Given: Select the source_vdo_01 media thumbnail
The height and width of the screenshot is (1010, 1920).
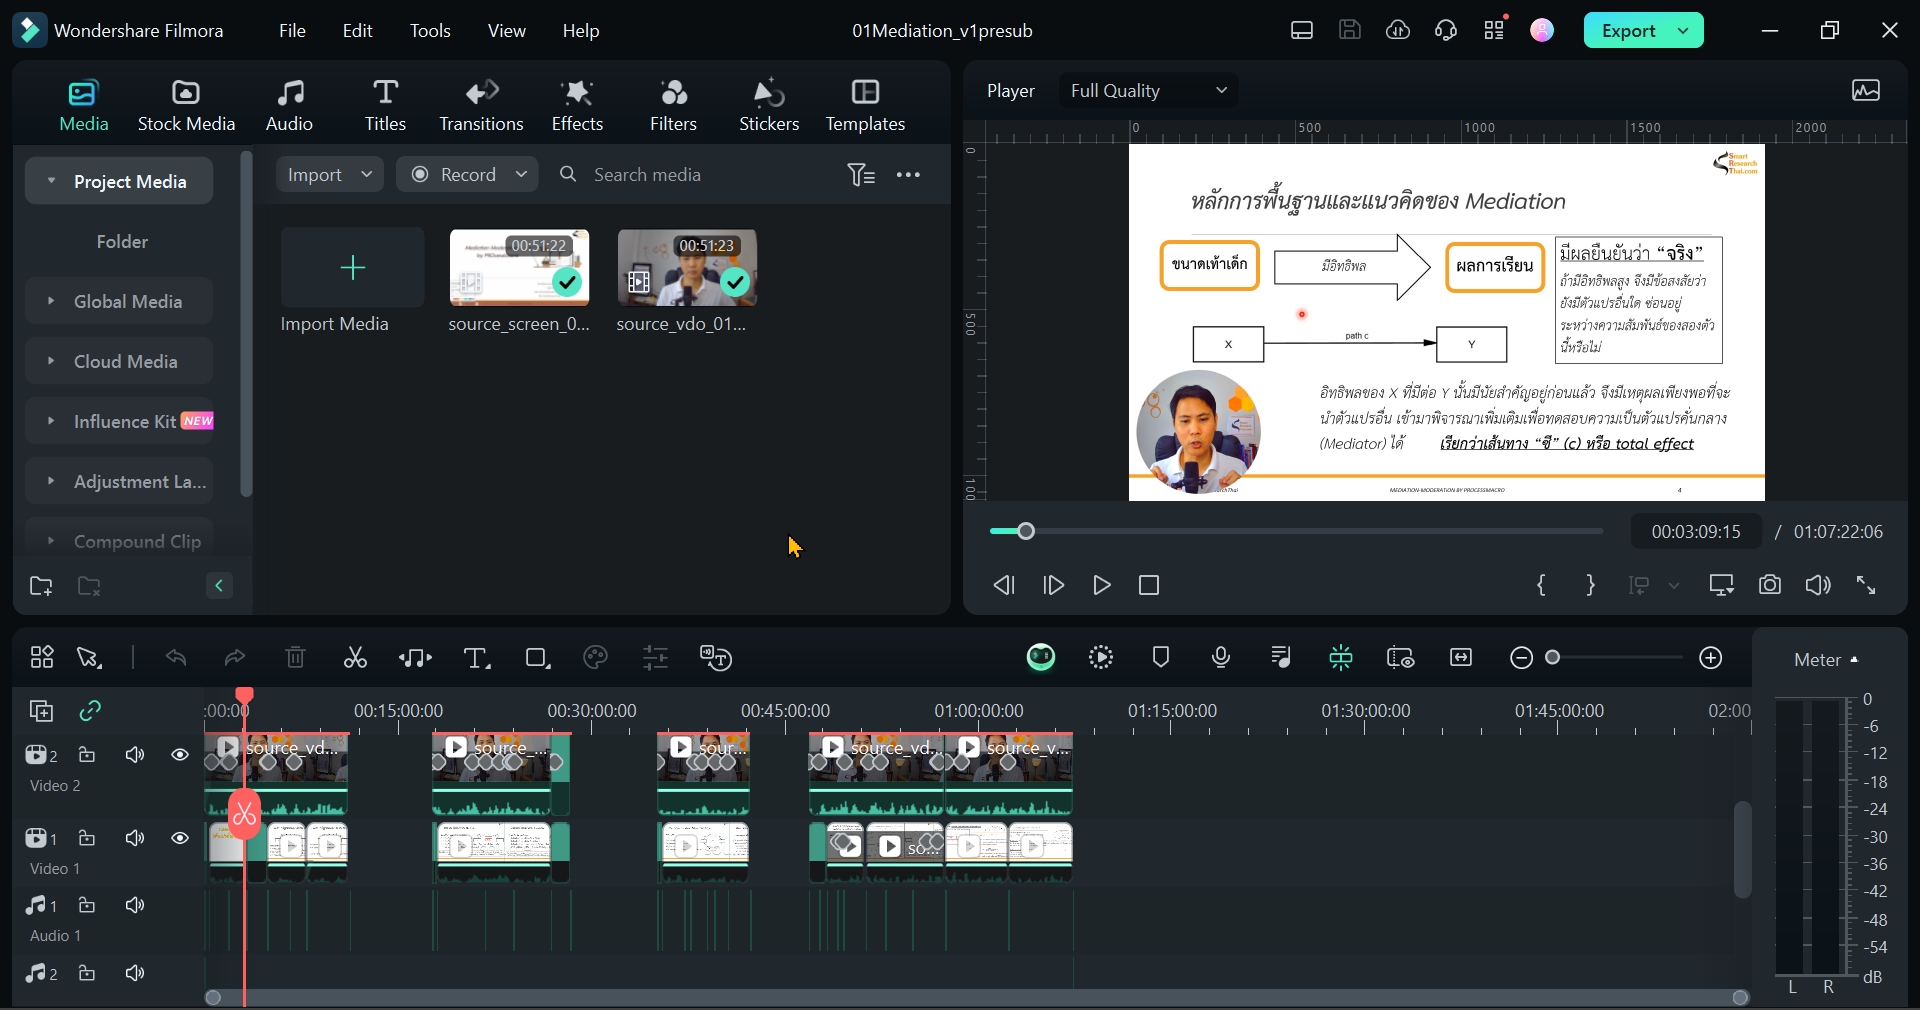Looking at the screenshot, I should (687, 268).
